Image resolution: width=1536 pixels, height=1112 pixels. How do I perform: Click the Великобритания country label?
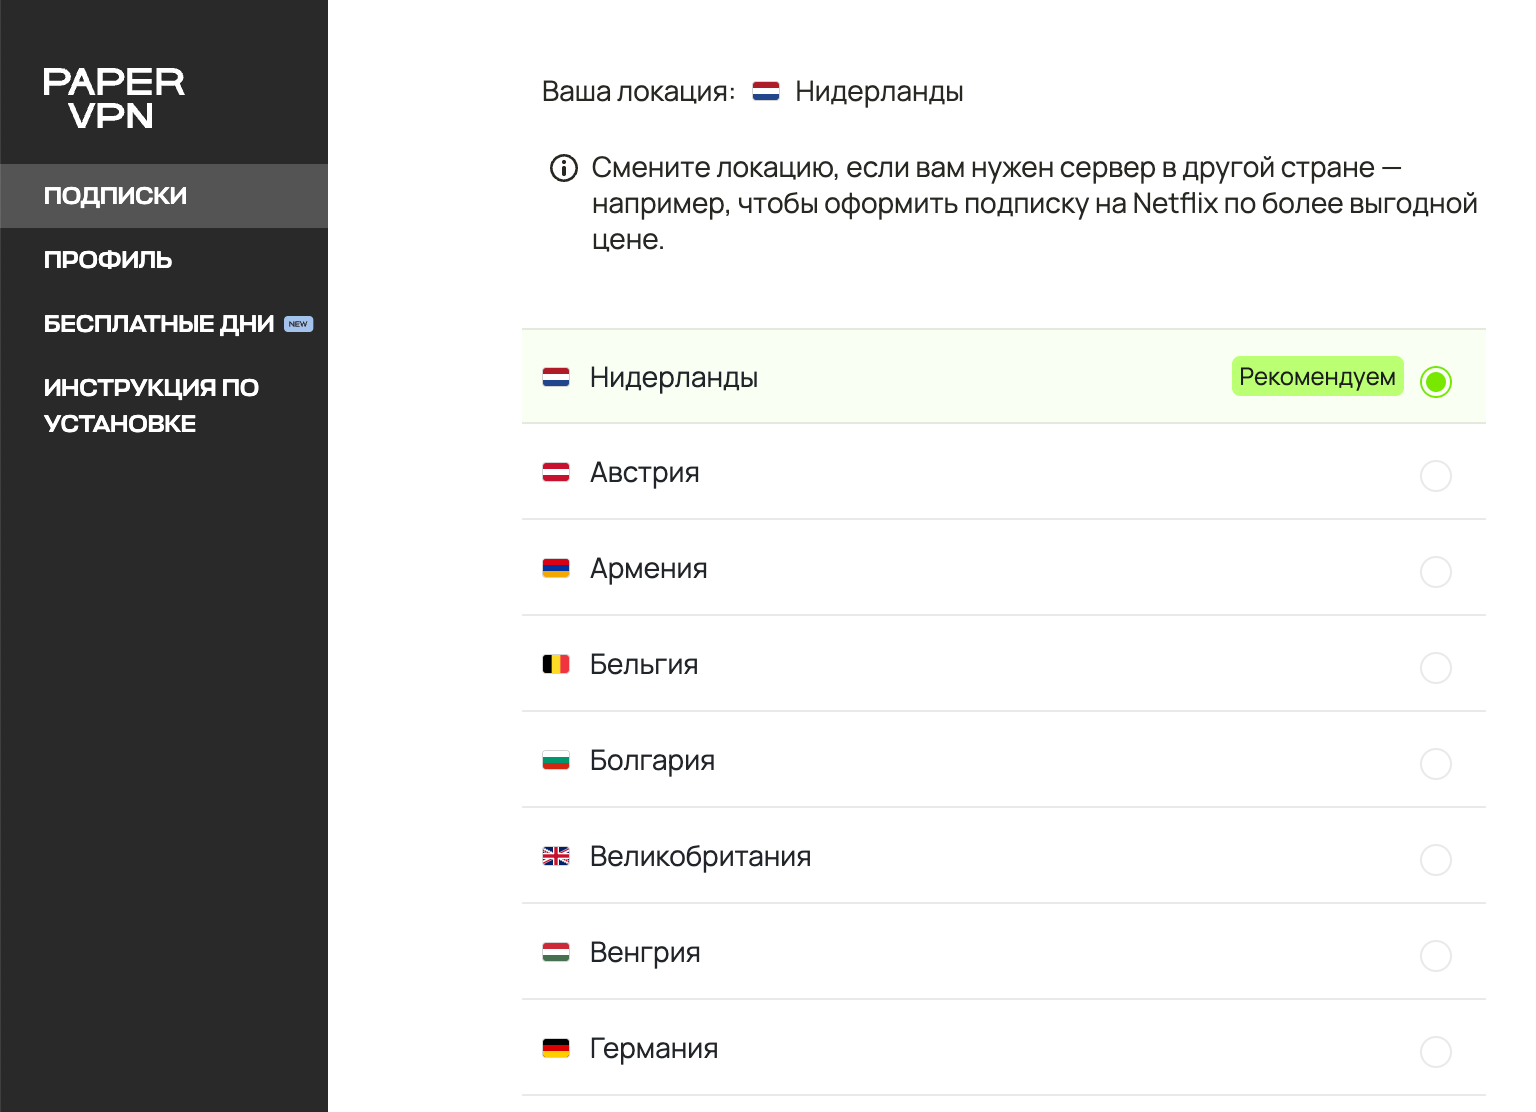click(700, 857)
